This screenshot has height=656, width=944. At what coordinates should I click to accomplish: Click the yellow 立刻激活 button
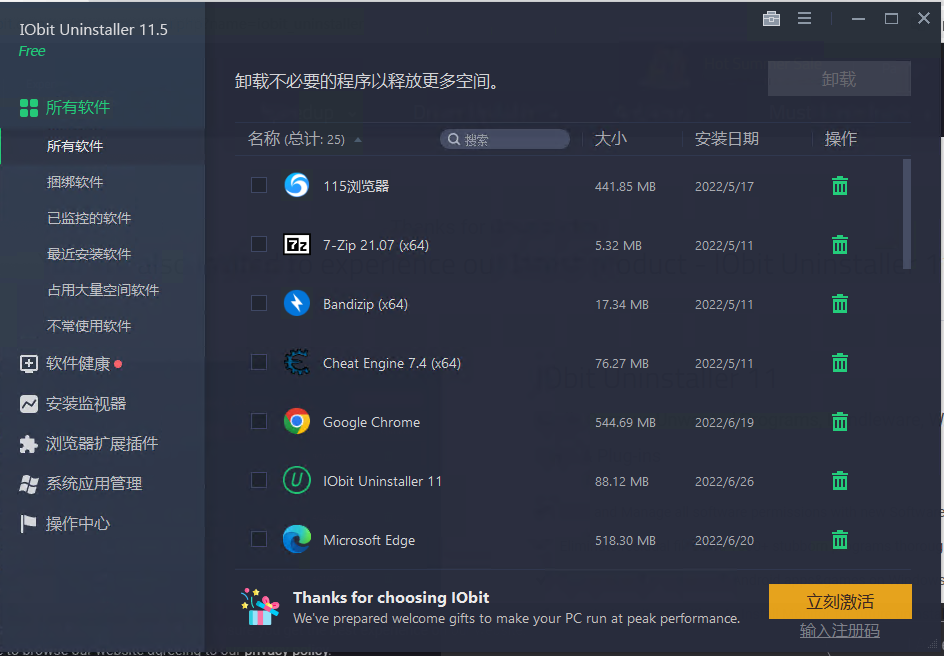click(840, 601)
